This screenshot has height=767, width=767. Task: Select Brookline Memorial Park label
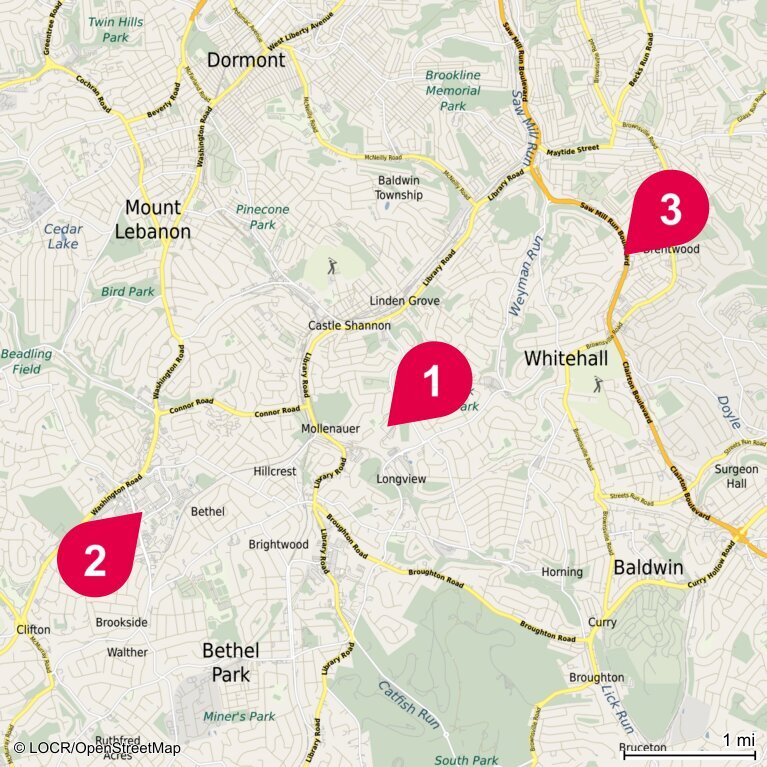453,90
